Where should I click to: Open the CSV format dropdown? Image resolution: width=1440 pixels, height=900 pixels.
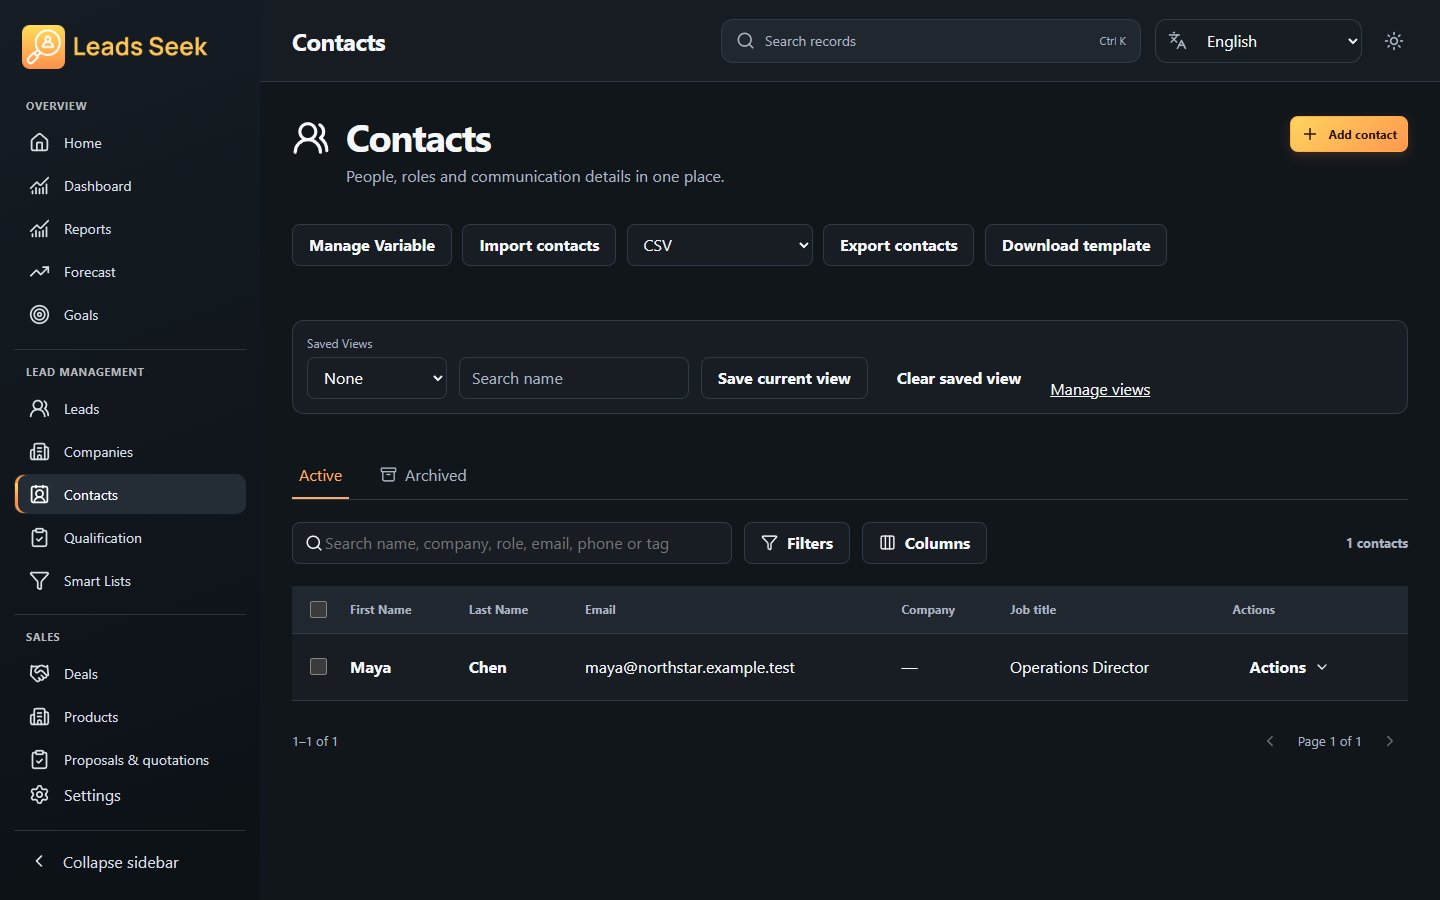pos(720,245)
